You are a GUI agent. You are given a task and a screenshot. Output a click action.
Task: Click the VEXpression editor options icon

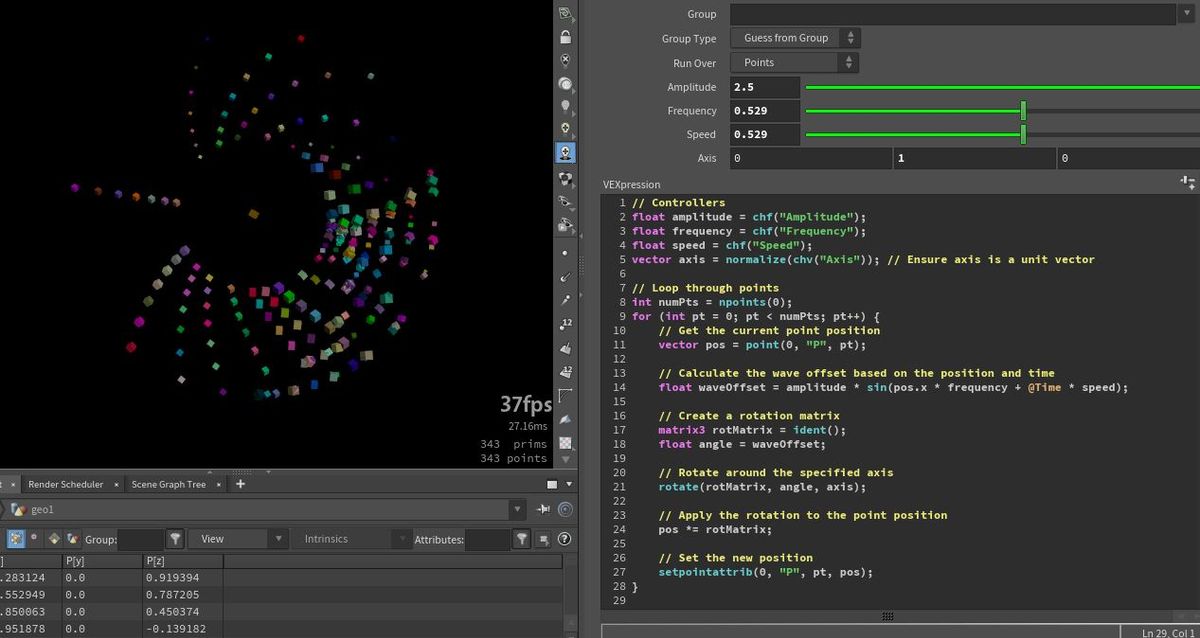click(x=1187, y=182)
